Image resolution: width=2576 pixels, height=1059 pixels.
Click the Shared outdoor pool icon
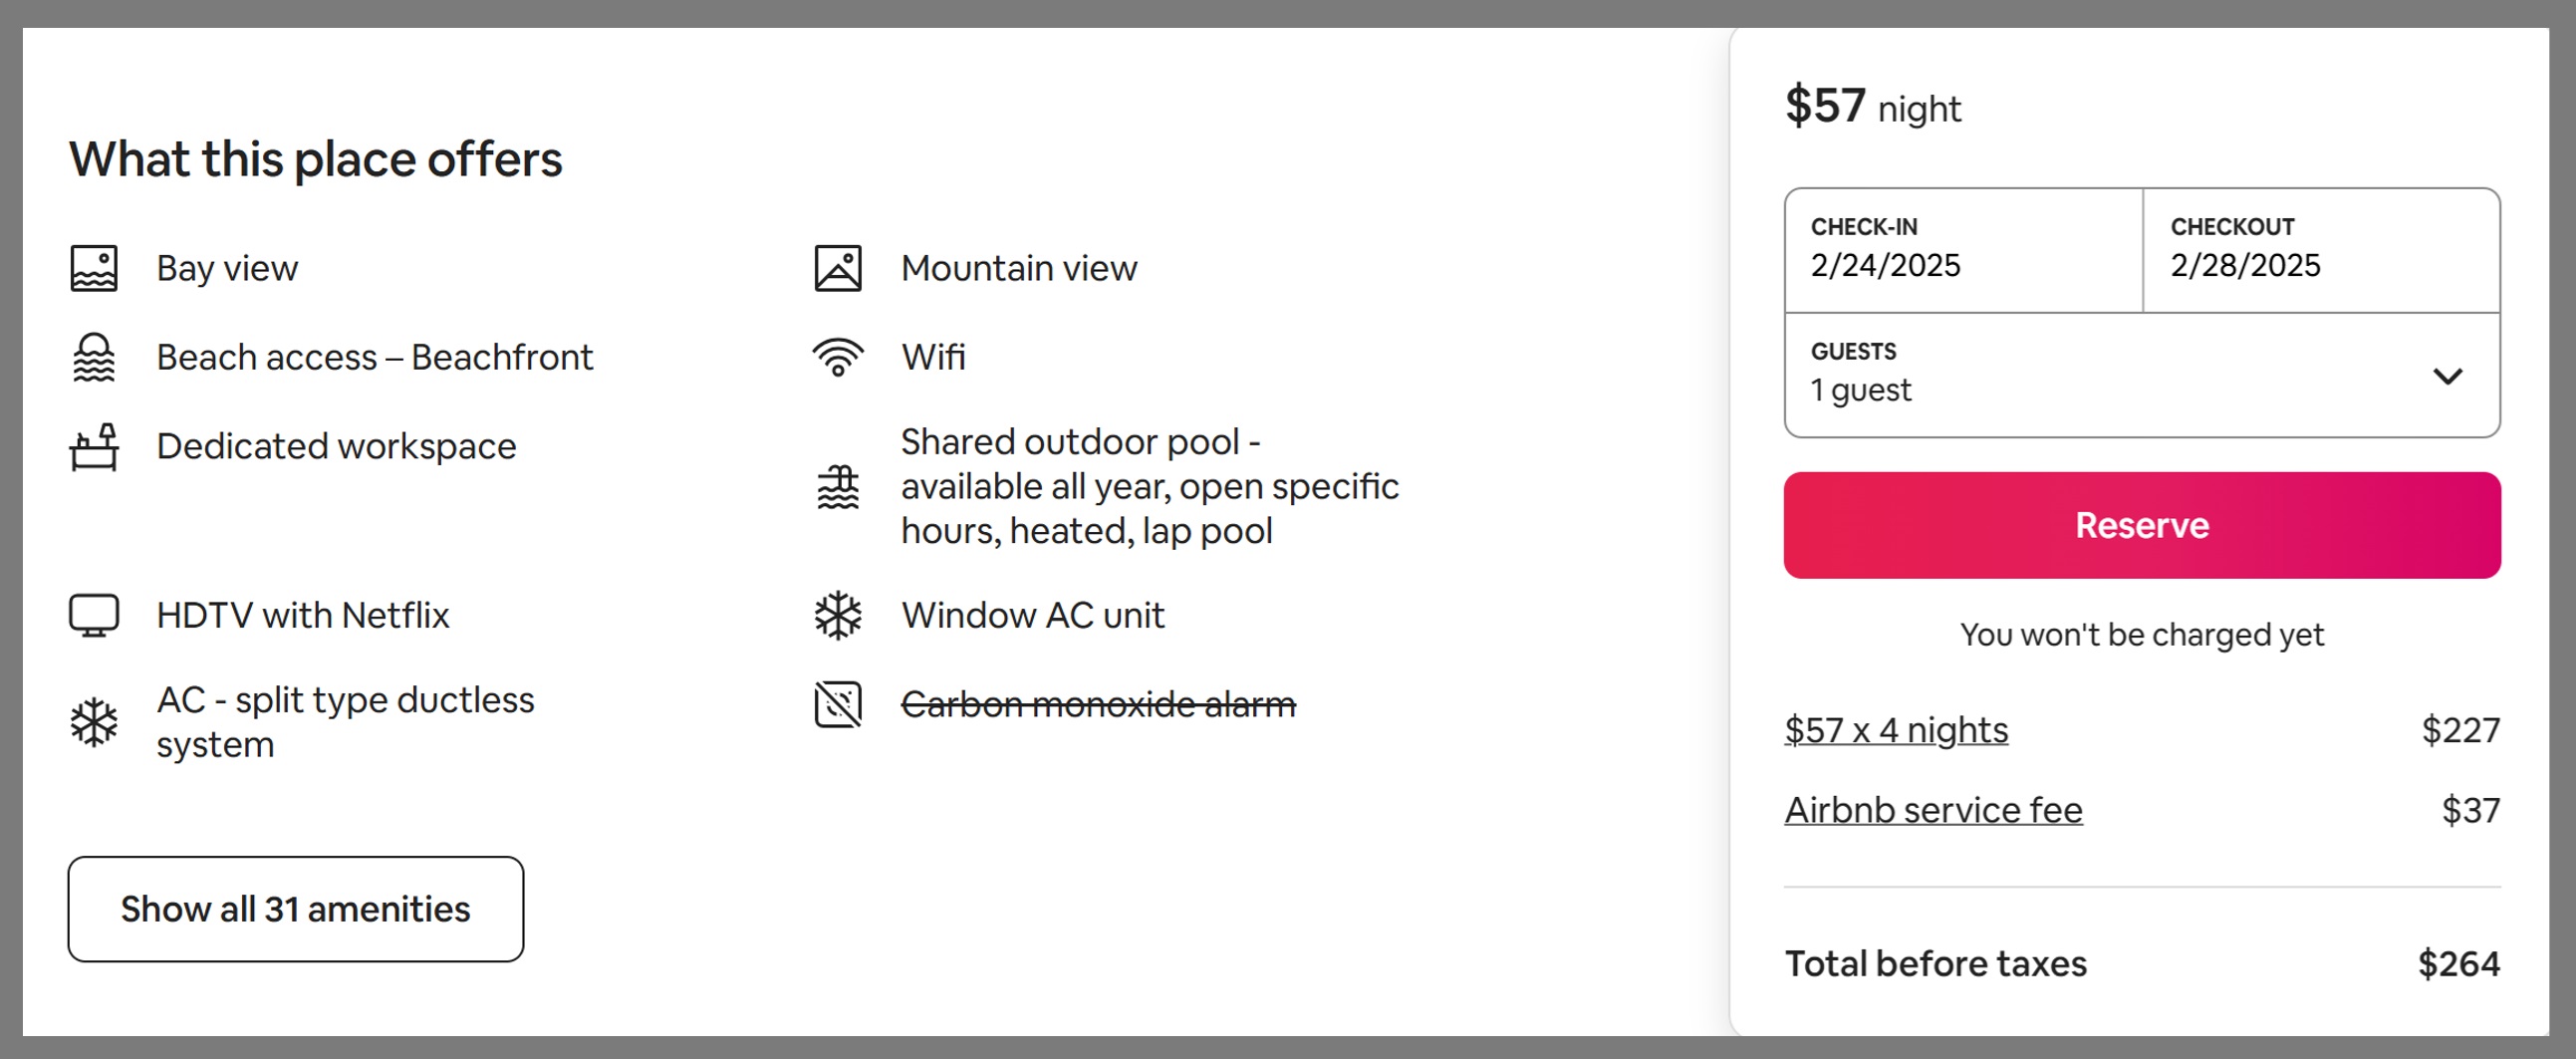coord(838,486)
